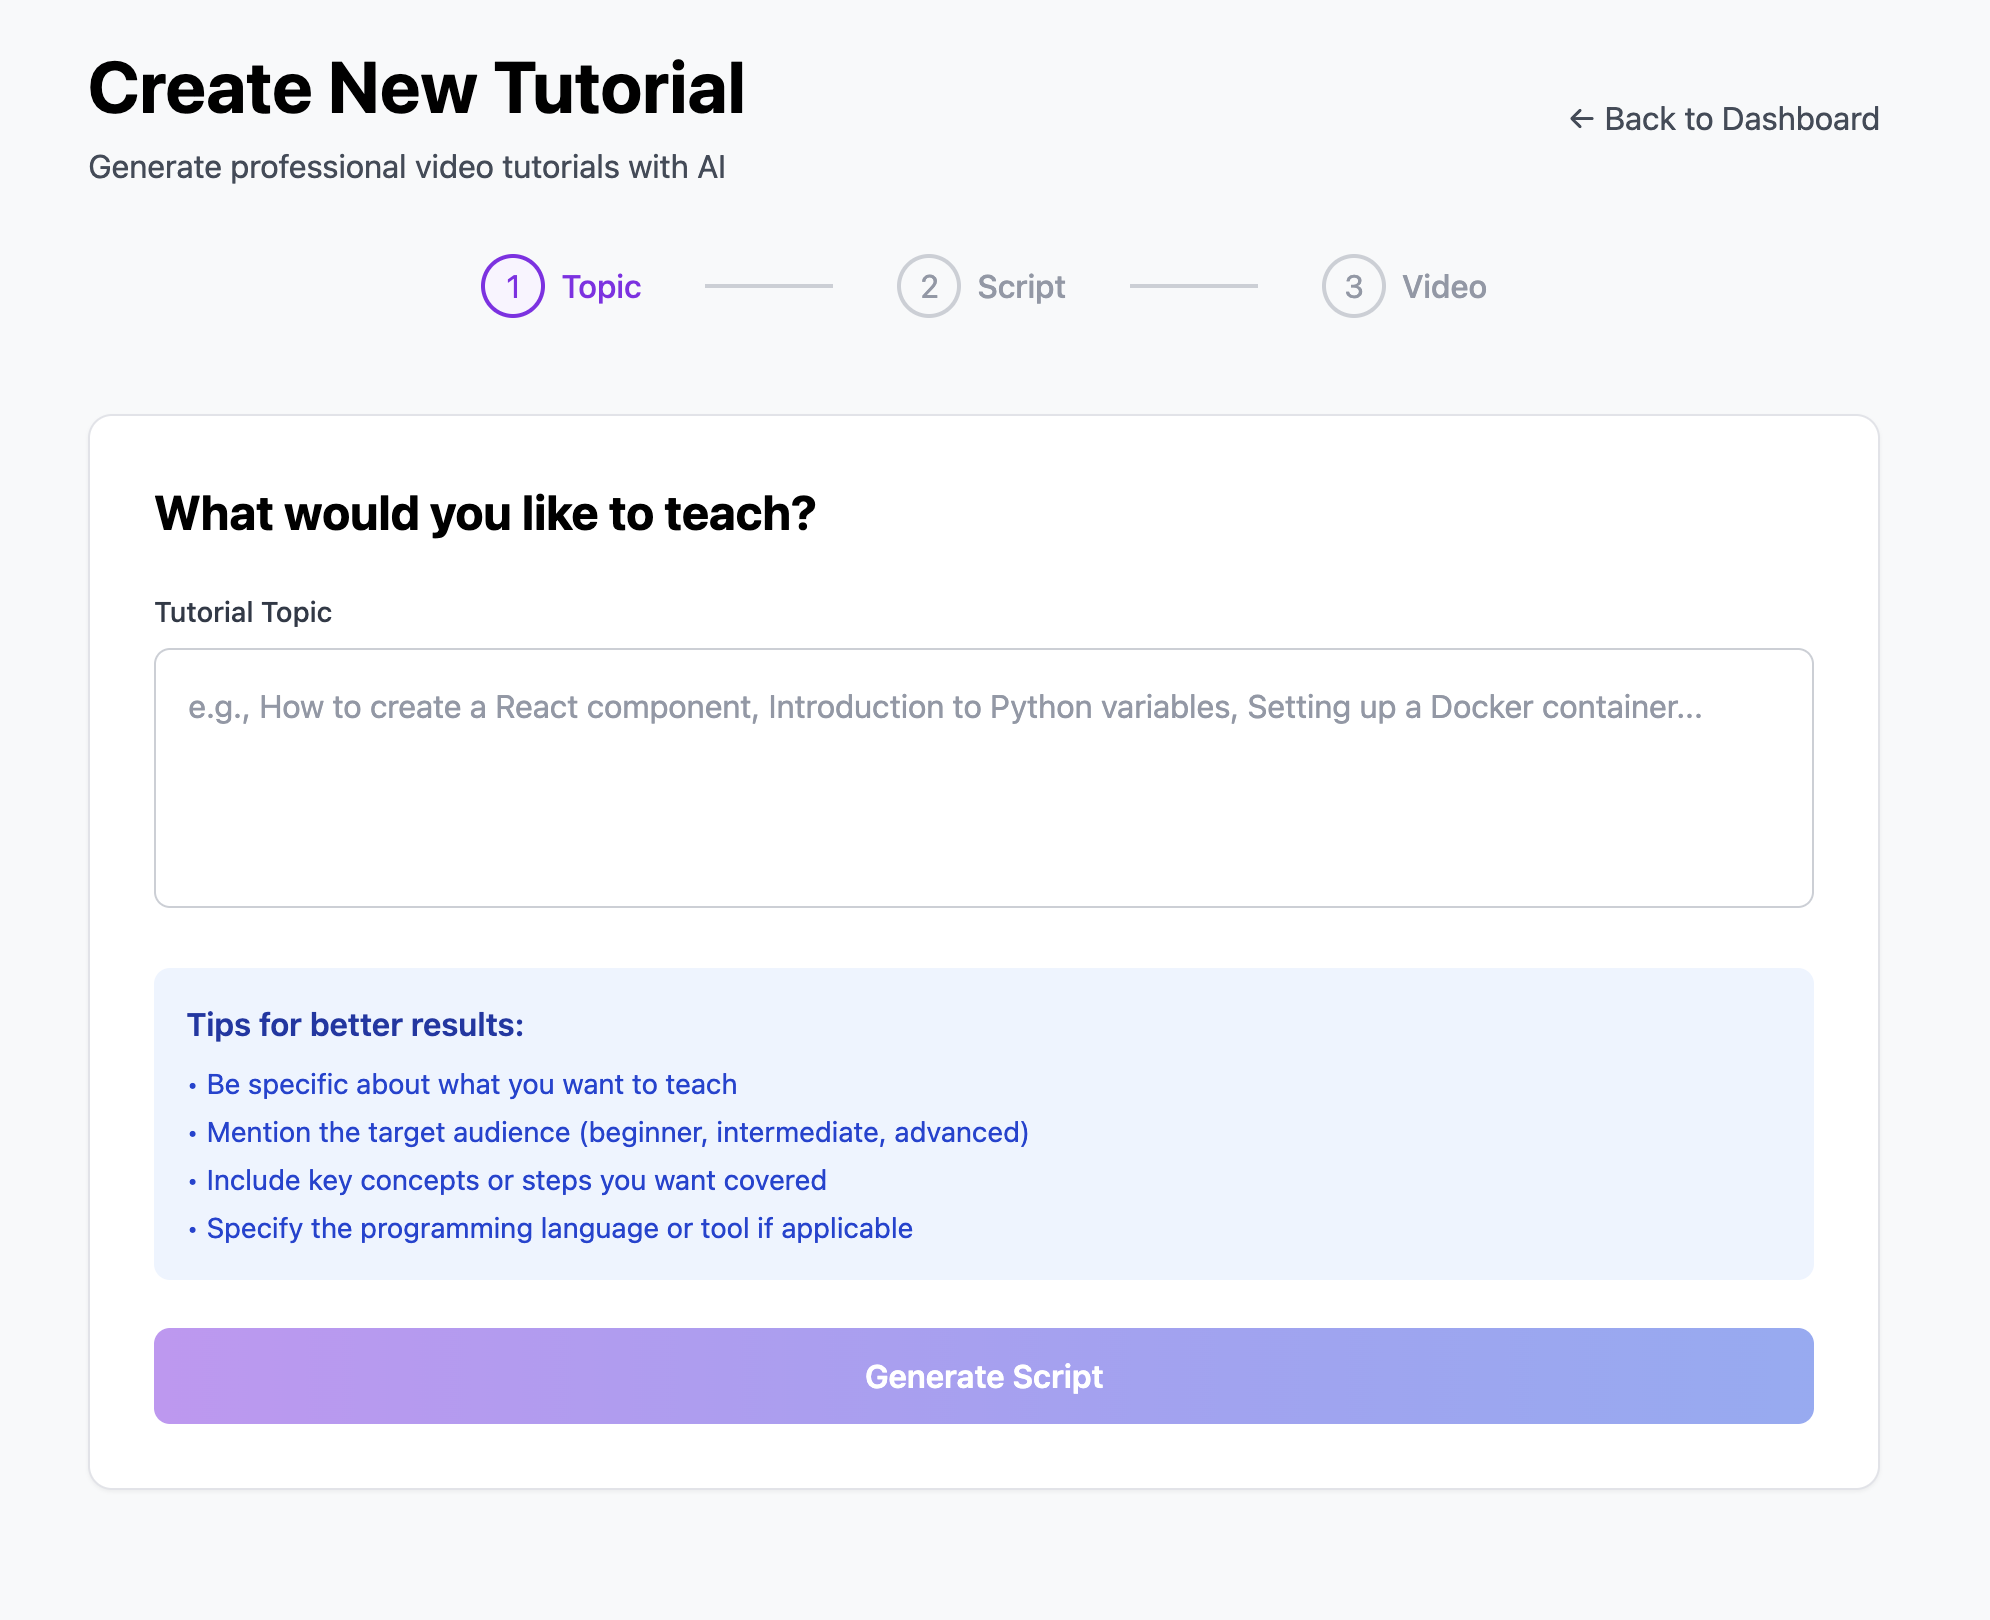The width and height of the screenshot is (1990, 1620).
Task: Click the step 3 circle icon
Action: [x=1353, y=287]
